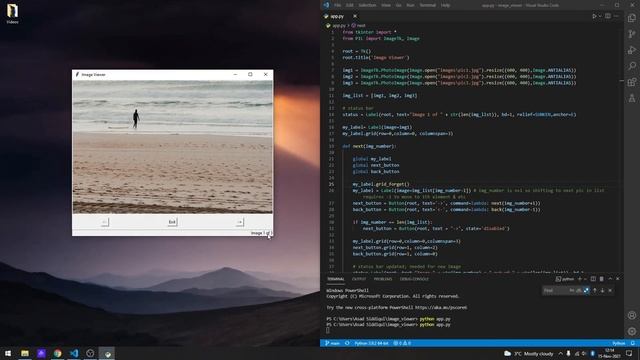Open Windows Action Center notifications
The width and height of the screenshot is (640, 360).
point(629,353)
